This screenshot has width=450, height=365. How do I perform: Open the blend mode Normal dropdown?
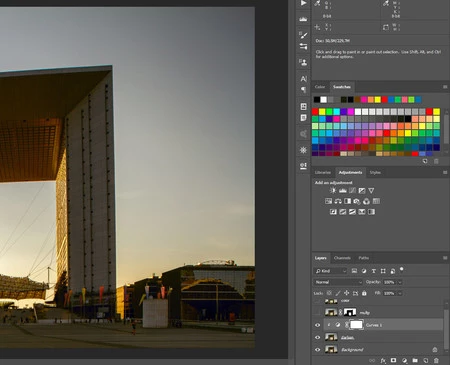click(x=338, y=282)
